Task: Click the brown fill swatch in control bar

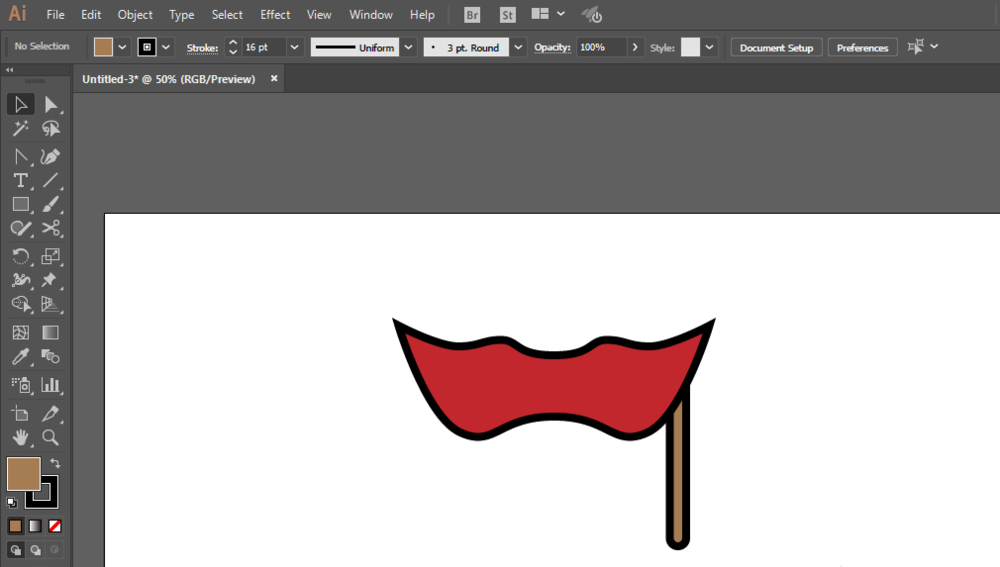Action: click(x=103, y=47)
